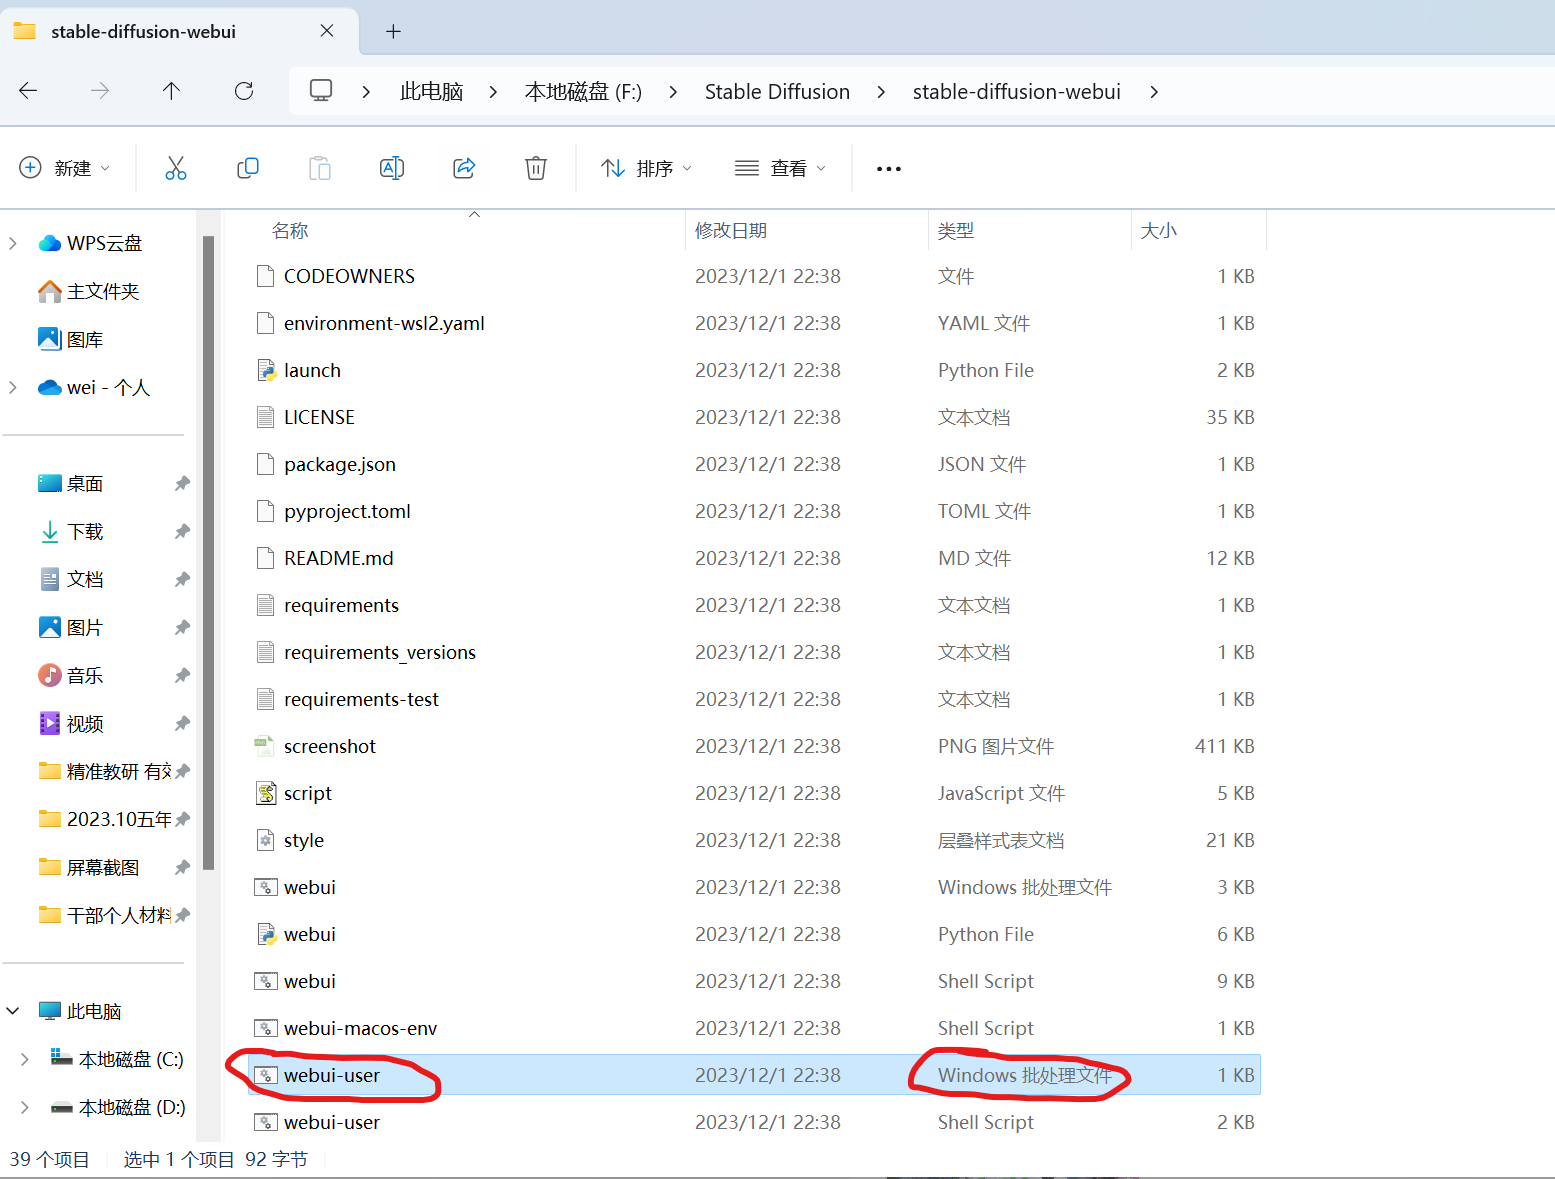Open the 查看 view dropdown
Image resolution: width=1555 pixels, height=1179 pixels.
coord(781,168)
